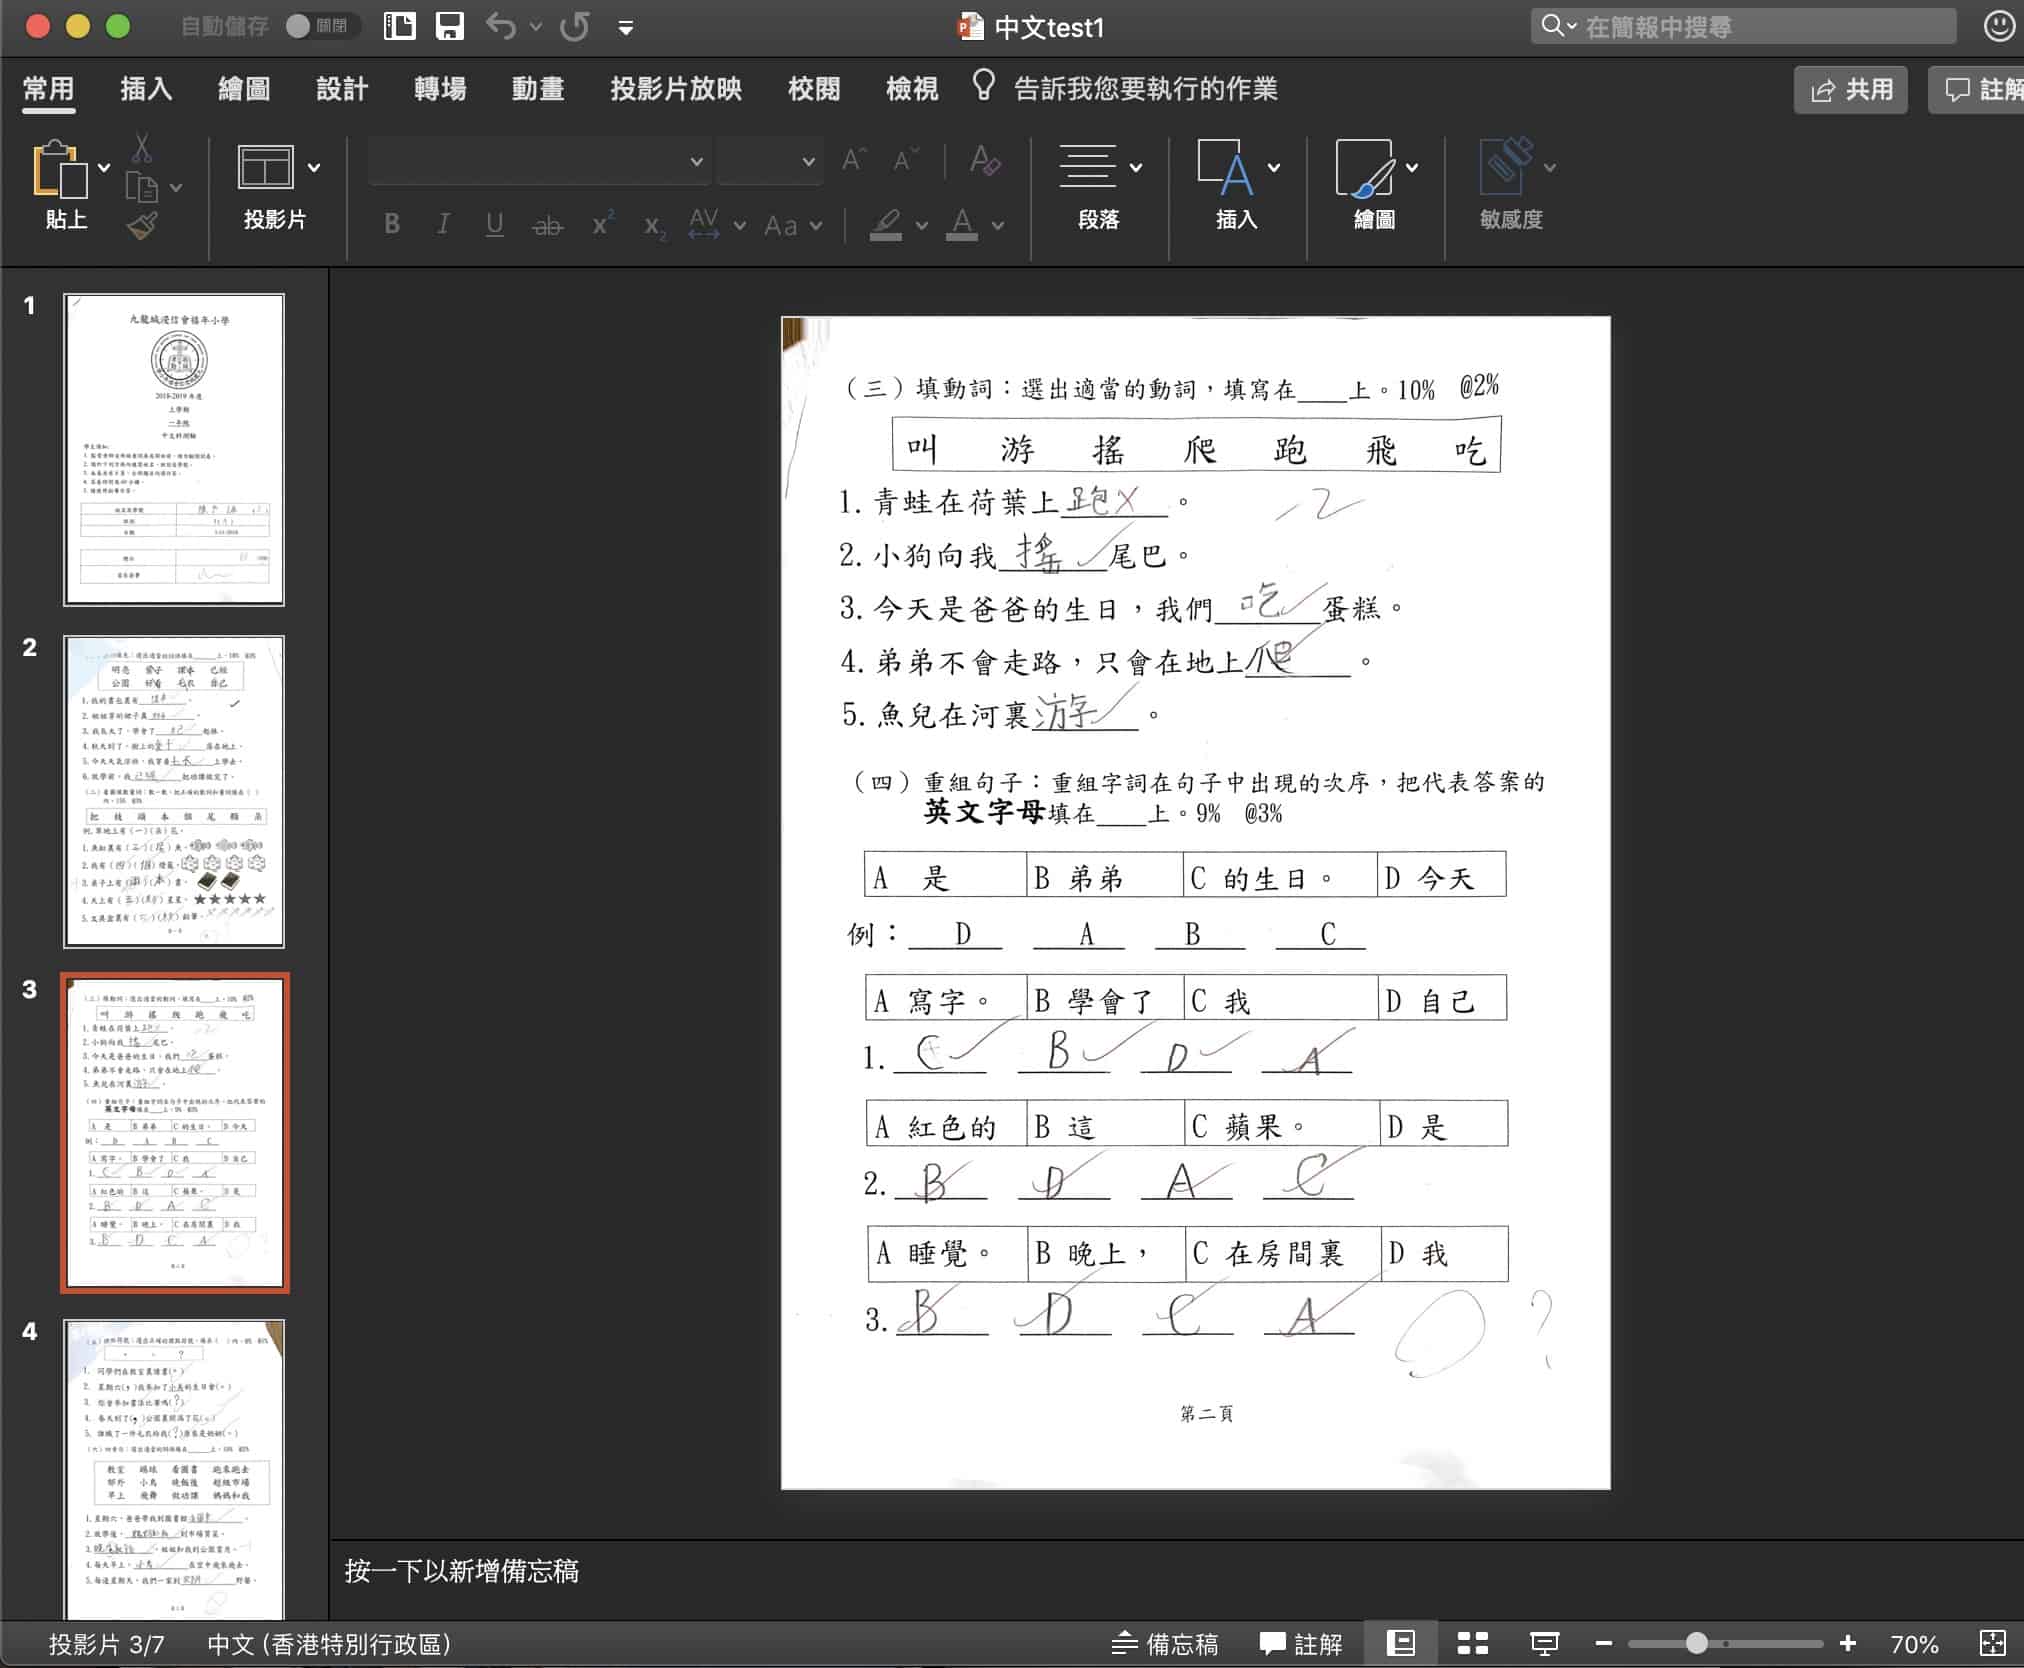The width and height of the screenshot is (2024, 1668).
Task: Click the Undo arrow icon
Action: pyautogui.click(x=501, y=30)
